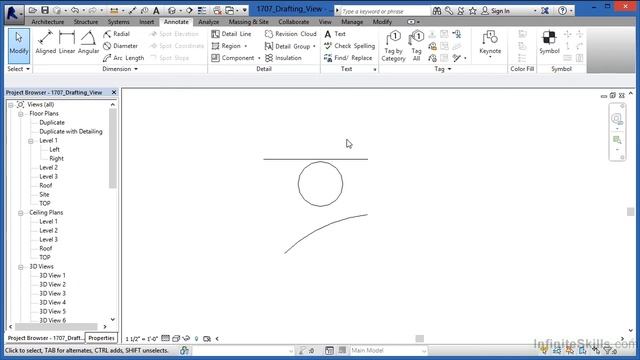Open the Detail Group tool
Image resolution: width=640 pixels, height=360 pixels.
pyautogui.click(x=290, y=46)
